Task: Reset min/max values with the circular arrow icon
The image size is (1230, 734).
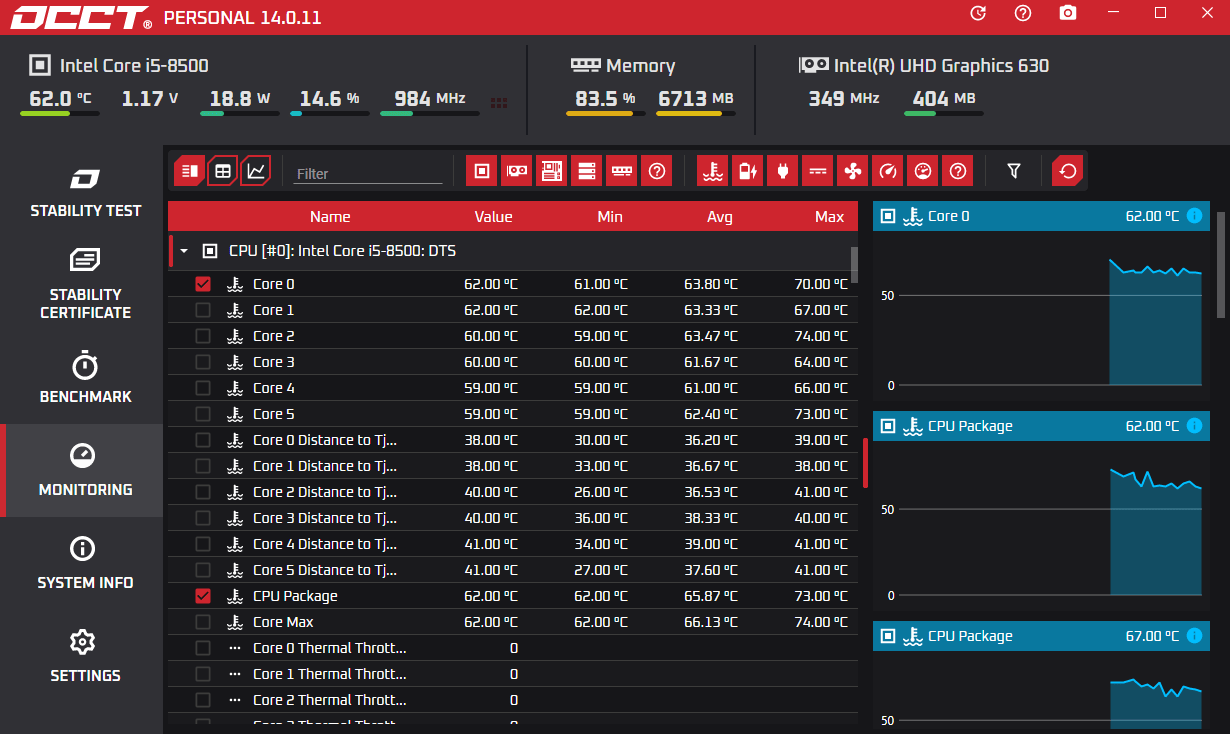Action: click(x=1068, y=171)
